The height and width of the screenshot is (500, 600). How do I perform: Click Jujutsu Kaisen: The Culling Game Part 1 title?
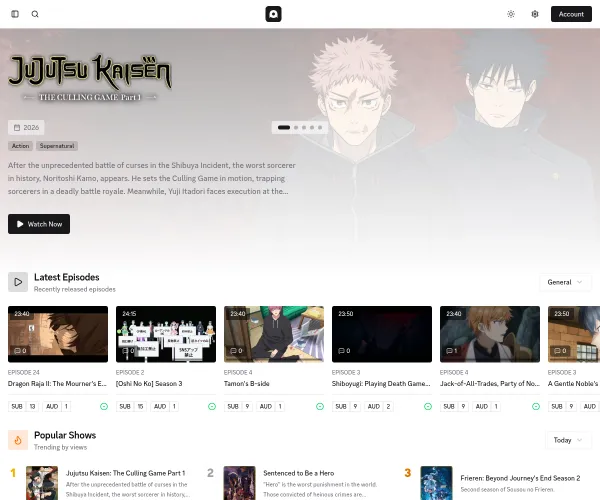[126, 473]
